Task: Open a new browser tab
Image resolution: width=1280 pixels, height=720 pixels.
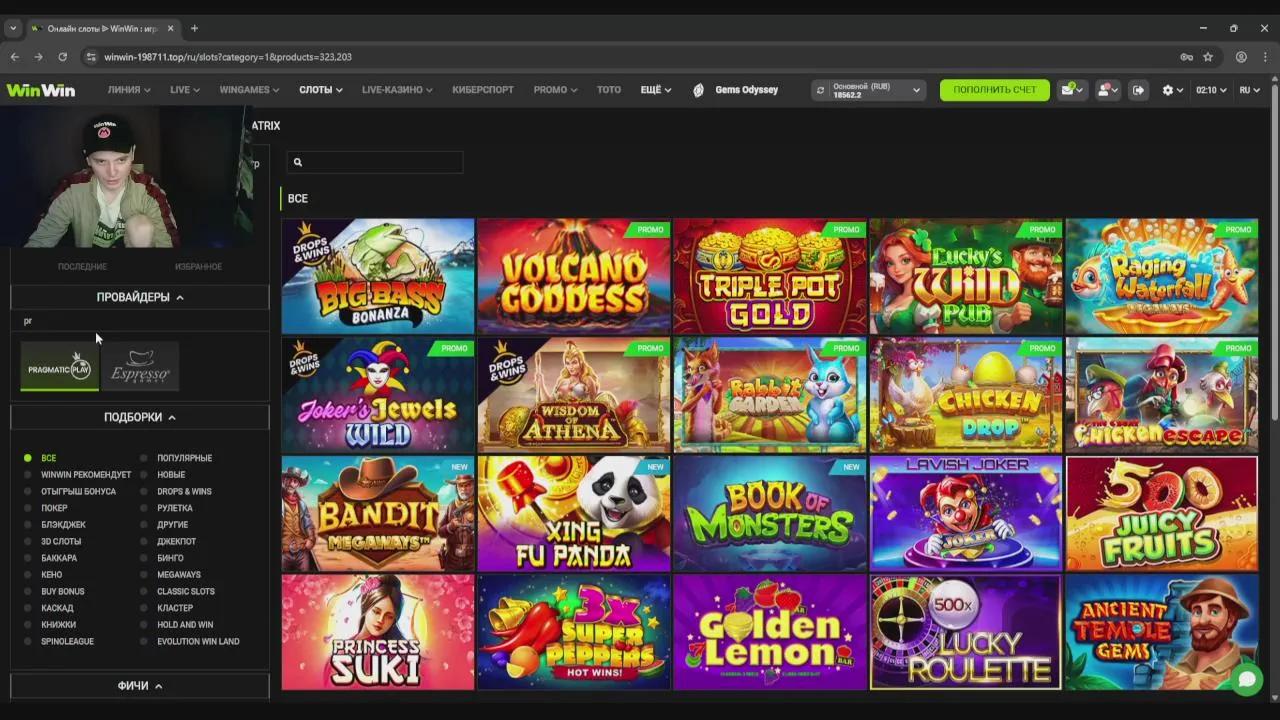Action: click(x=194, y=28)
